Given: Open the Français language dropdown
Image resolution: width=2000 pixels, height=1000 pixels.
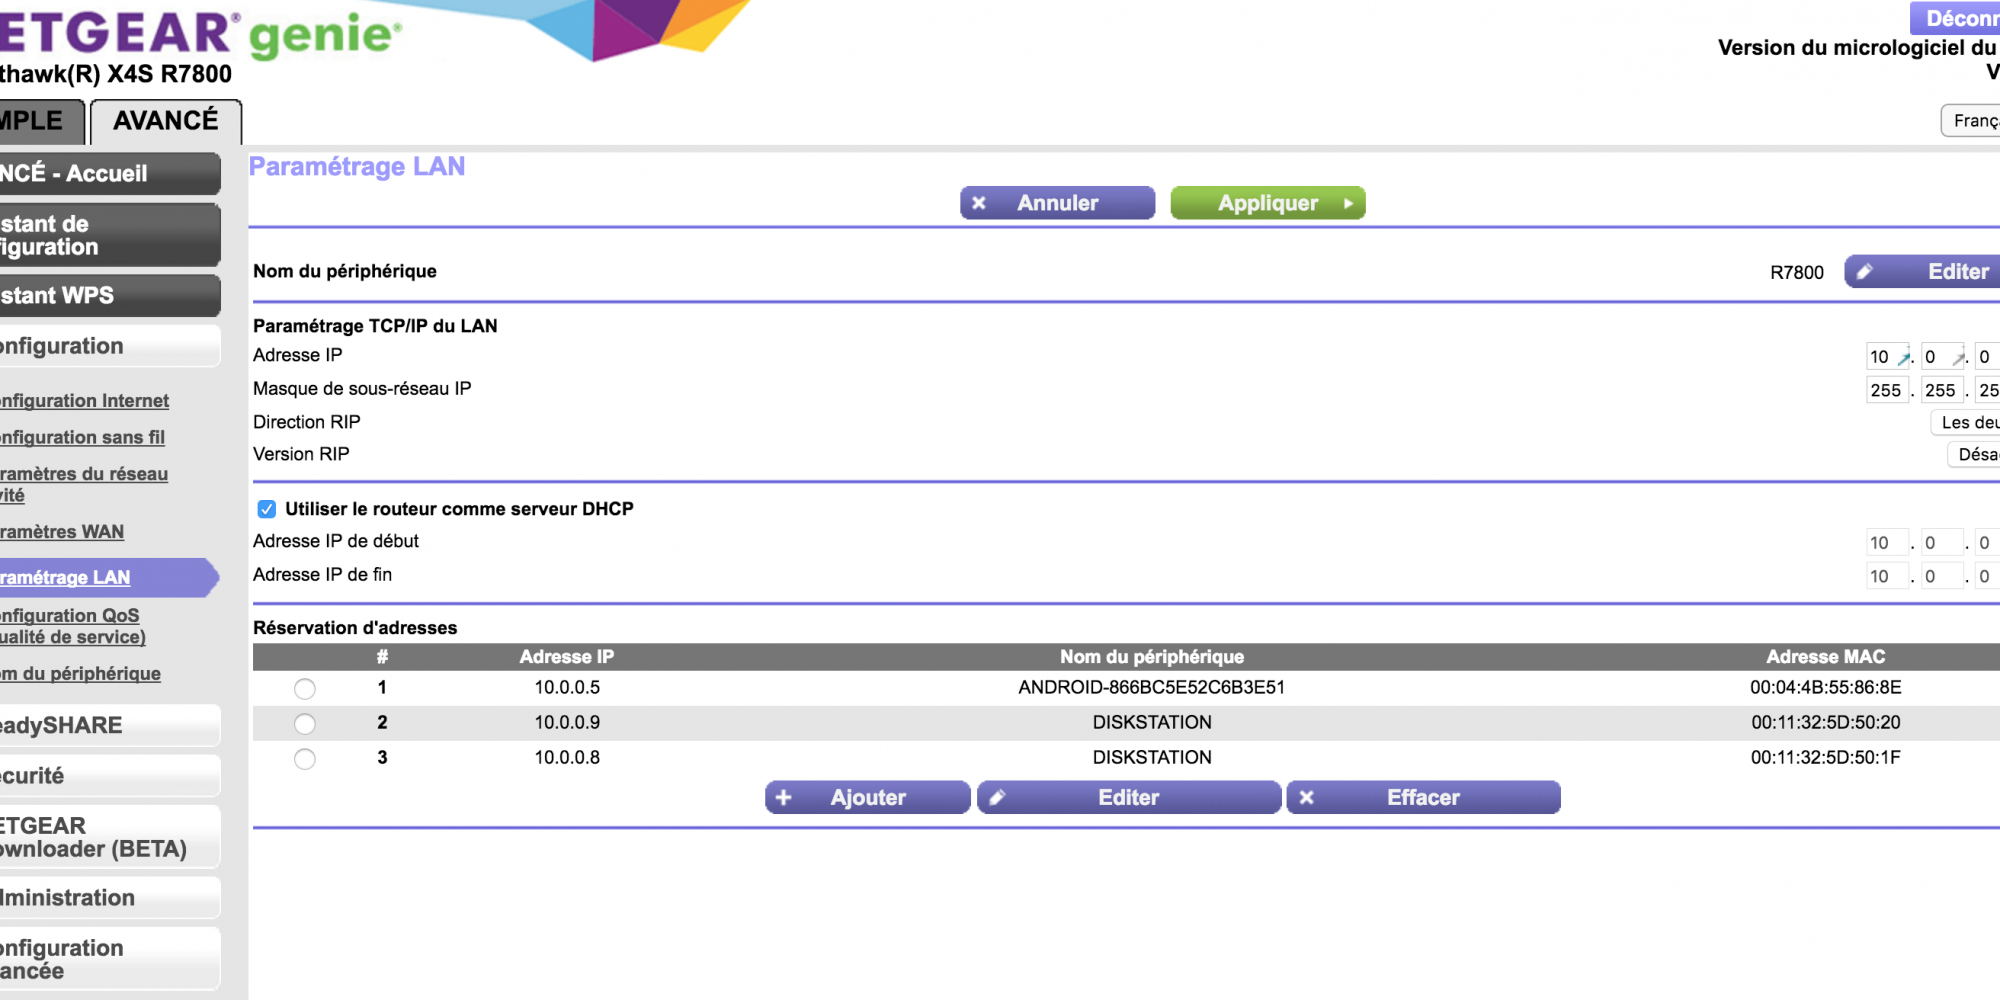Looking at the screenshot, I should (1970, 121).
